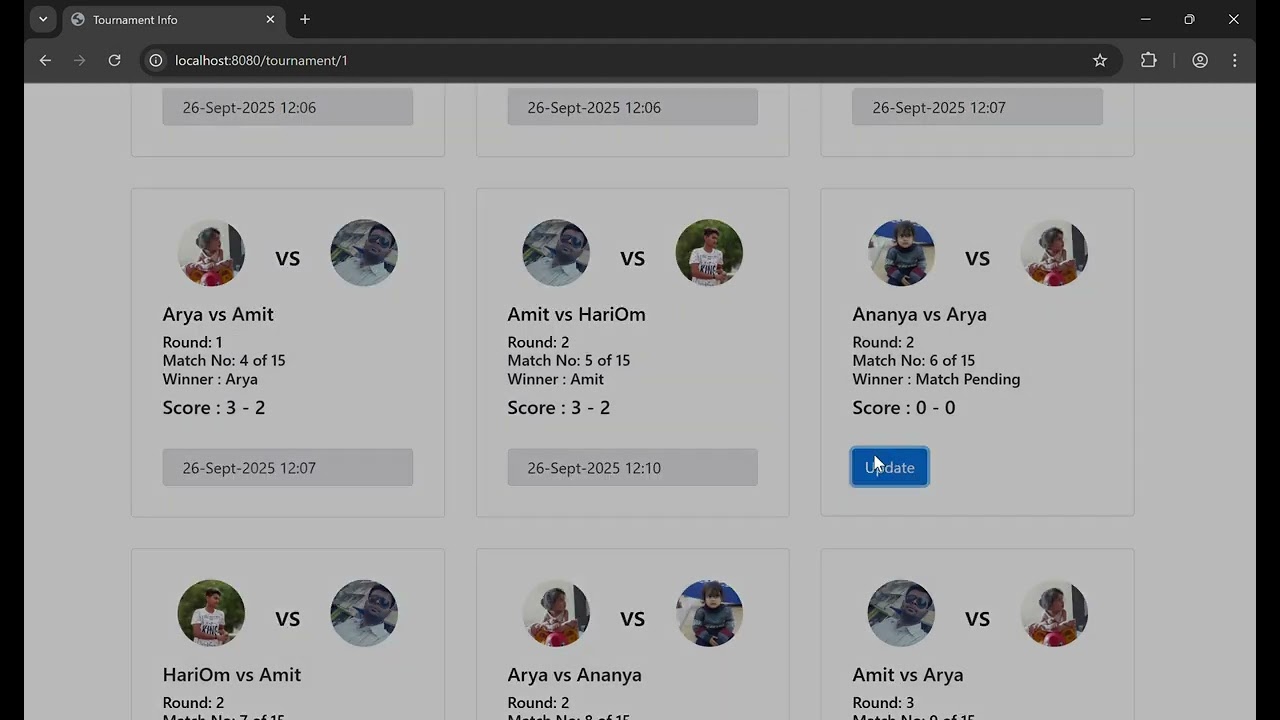
Task: Expand the tab search dropdown arrow
Action: 43,19
